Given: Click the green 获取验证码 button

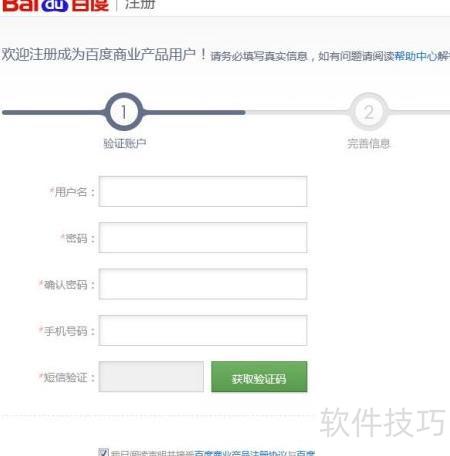Looking at the screenshot, I should [259, 377].
